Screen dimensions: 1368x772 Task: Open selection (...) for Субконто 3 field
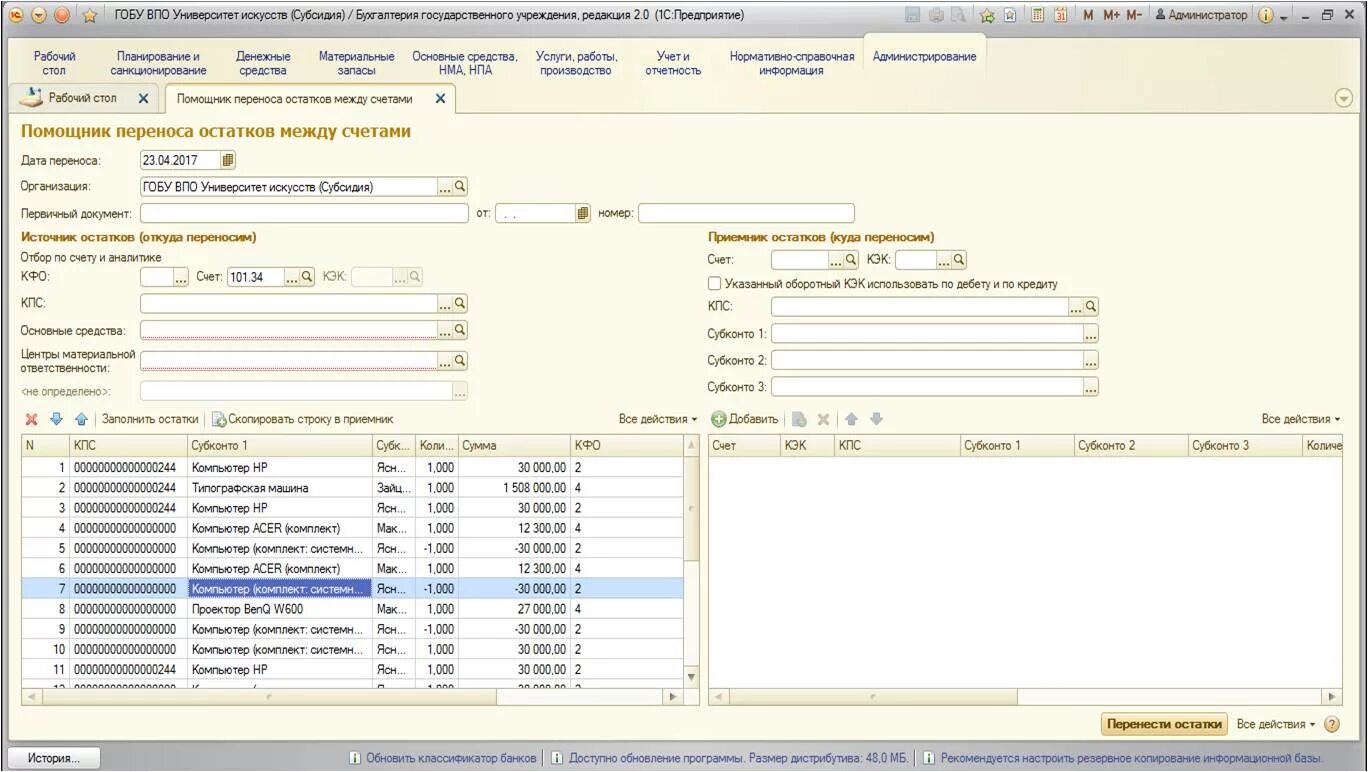tap(1091, 387)
